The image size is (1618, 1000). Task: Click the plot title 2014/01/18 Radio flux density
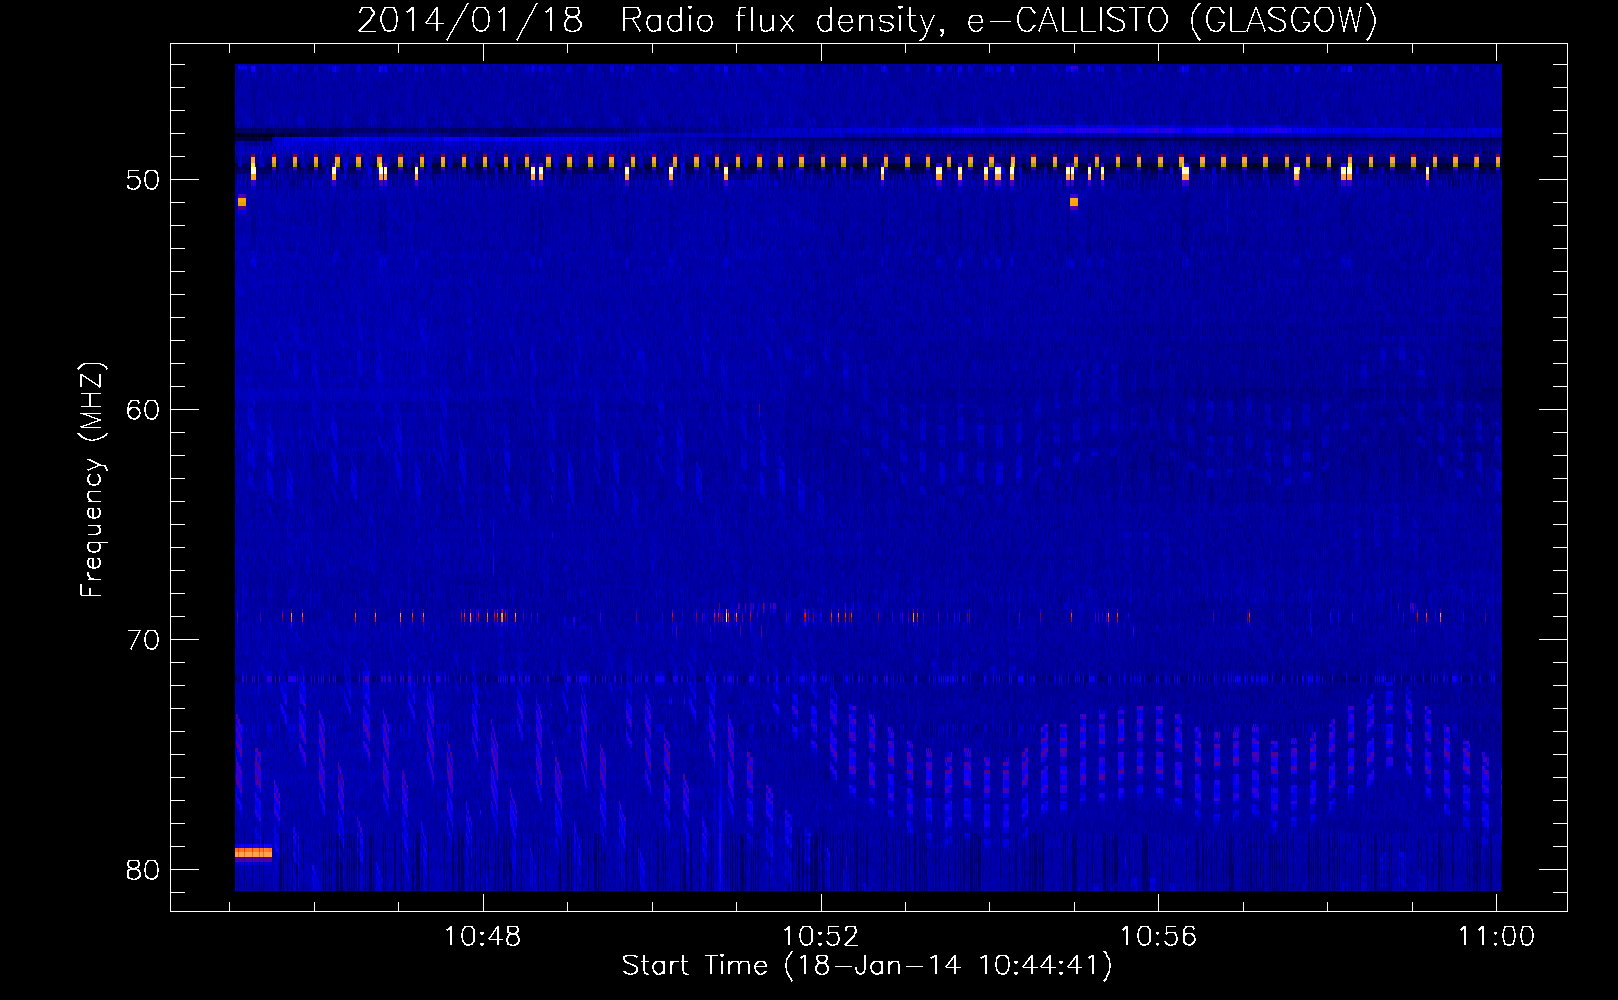[x=867, y=20]
